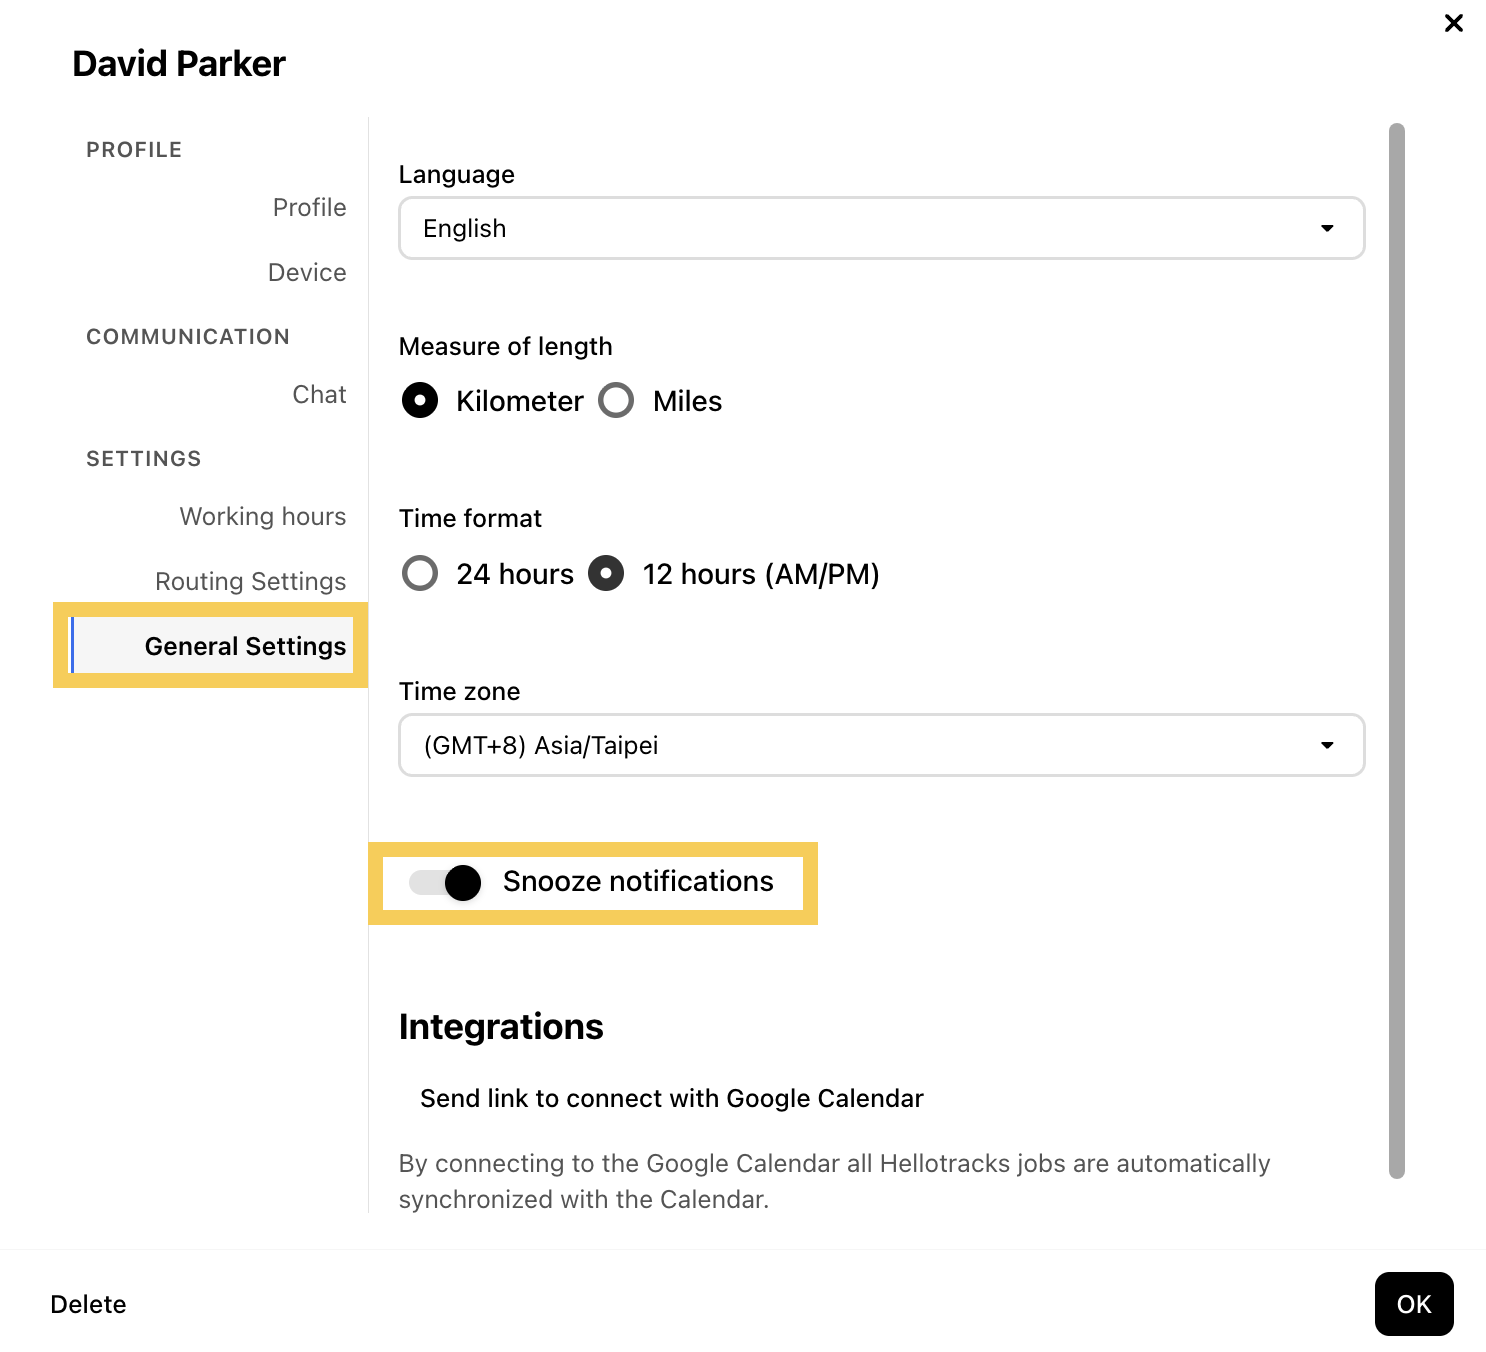Select General Settings in the sidebar
Image resolution: width=1486 pixels, height=1352 pixels.
point(245,647)
